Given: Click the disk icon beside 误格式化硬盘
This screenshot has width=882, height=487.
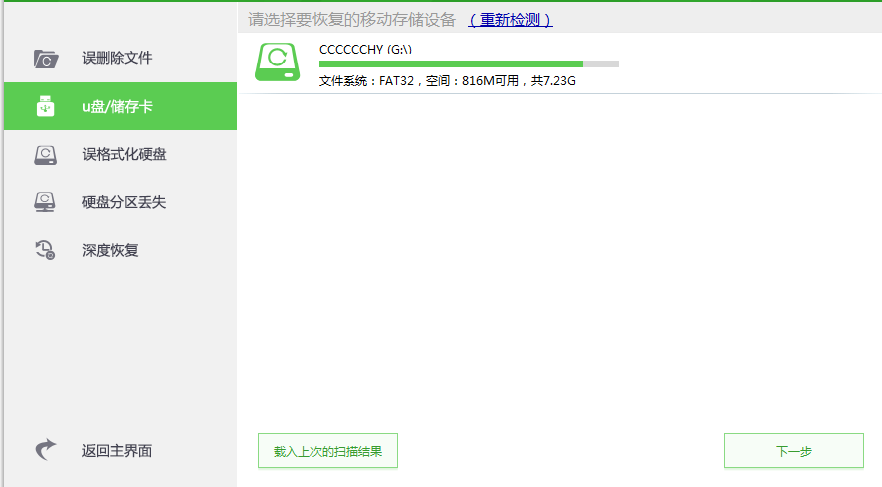Looking at the screenshot, I should [x=46, y=155].
